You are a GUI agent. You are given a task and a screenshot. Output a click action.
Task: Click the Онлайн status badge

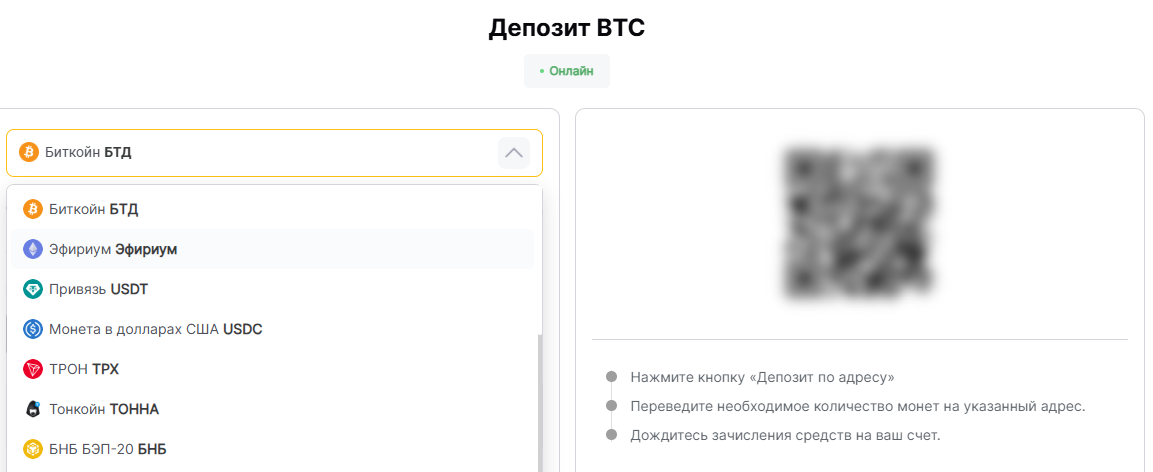567,71
